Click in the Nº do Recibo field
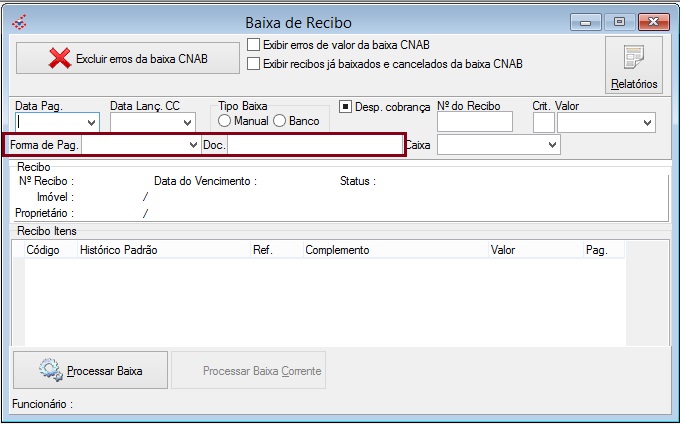The width and height of the screenshot is (680, 425). [x=475, y=122]
